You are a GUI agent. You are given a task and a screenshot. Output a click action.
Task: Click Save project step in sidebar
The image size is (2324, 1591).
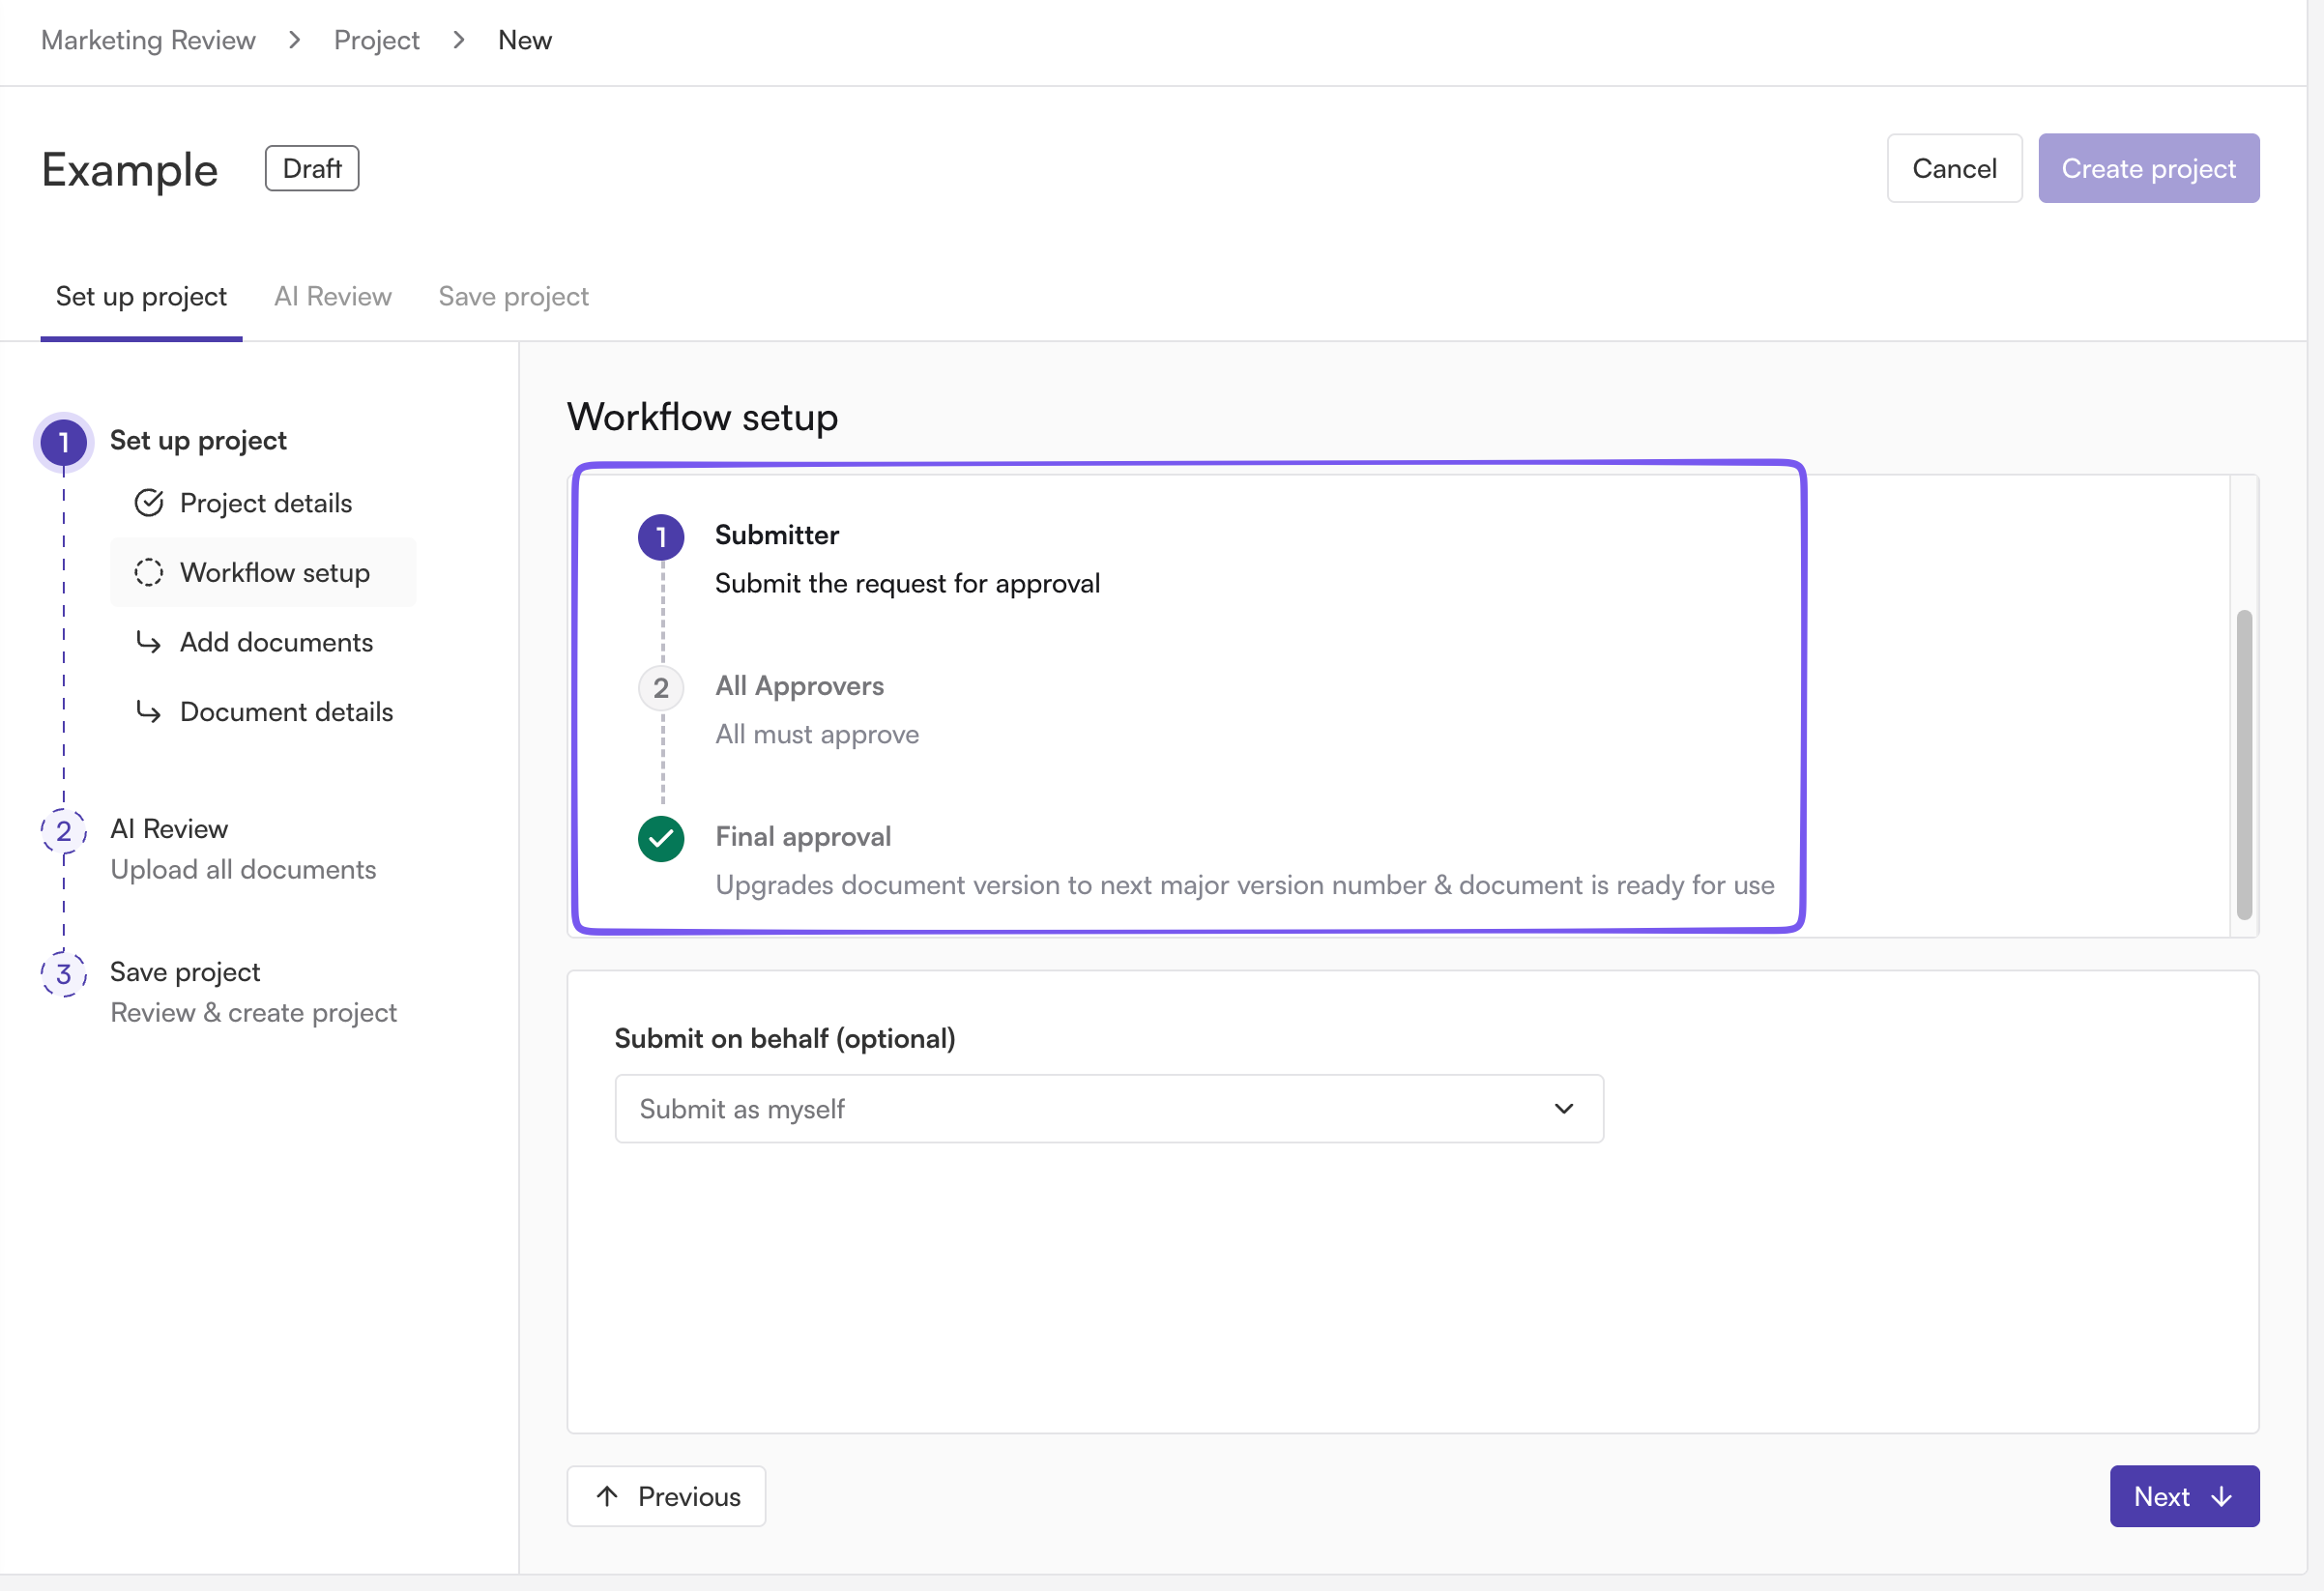click(x=185, y=971)
